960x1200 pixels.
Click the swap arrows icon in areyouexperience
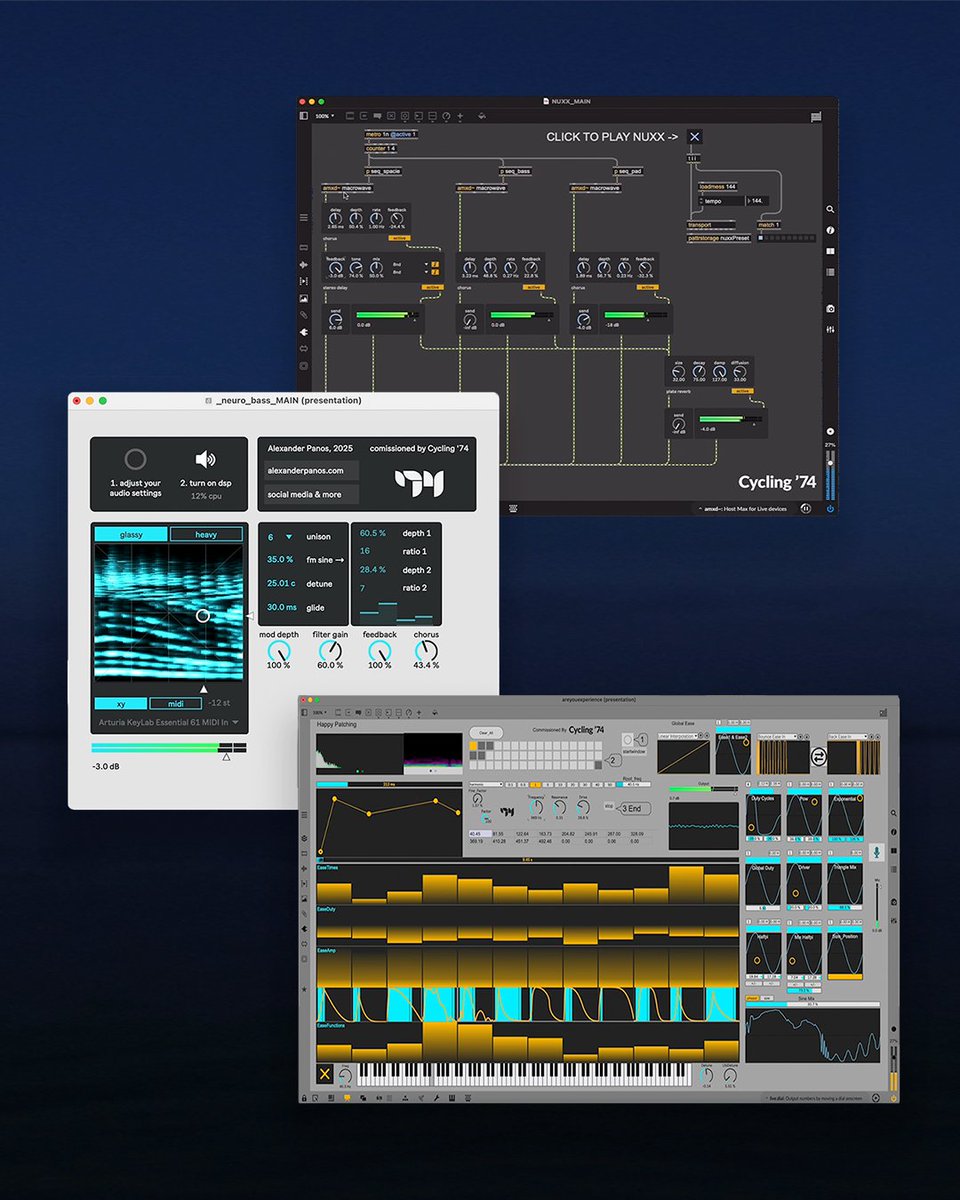pyautogui.click(x=819, y=756)
